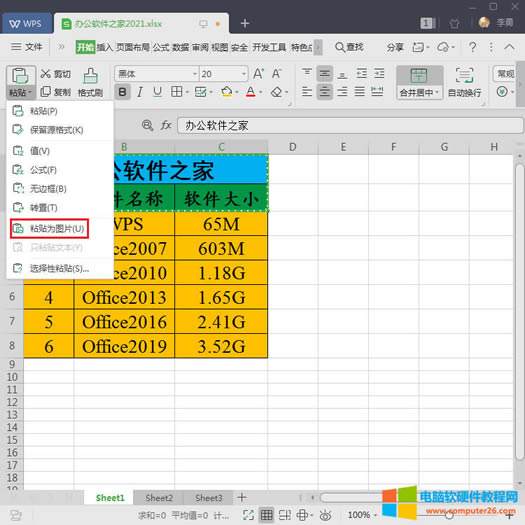Increase font size with A+ icon

pyautogui.click(x=258, y=74)
